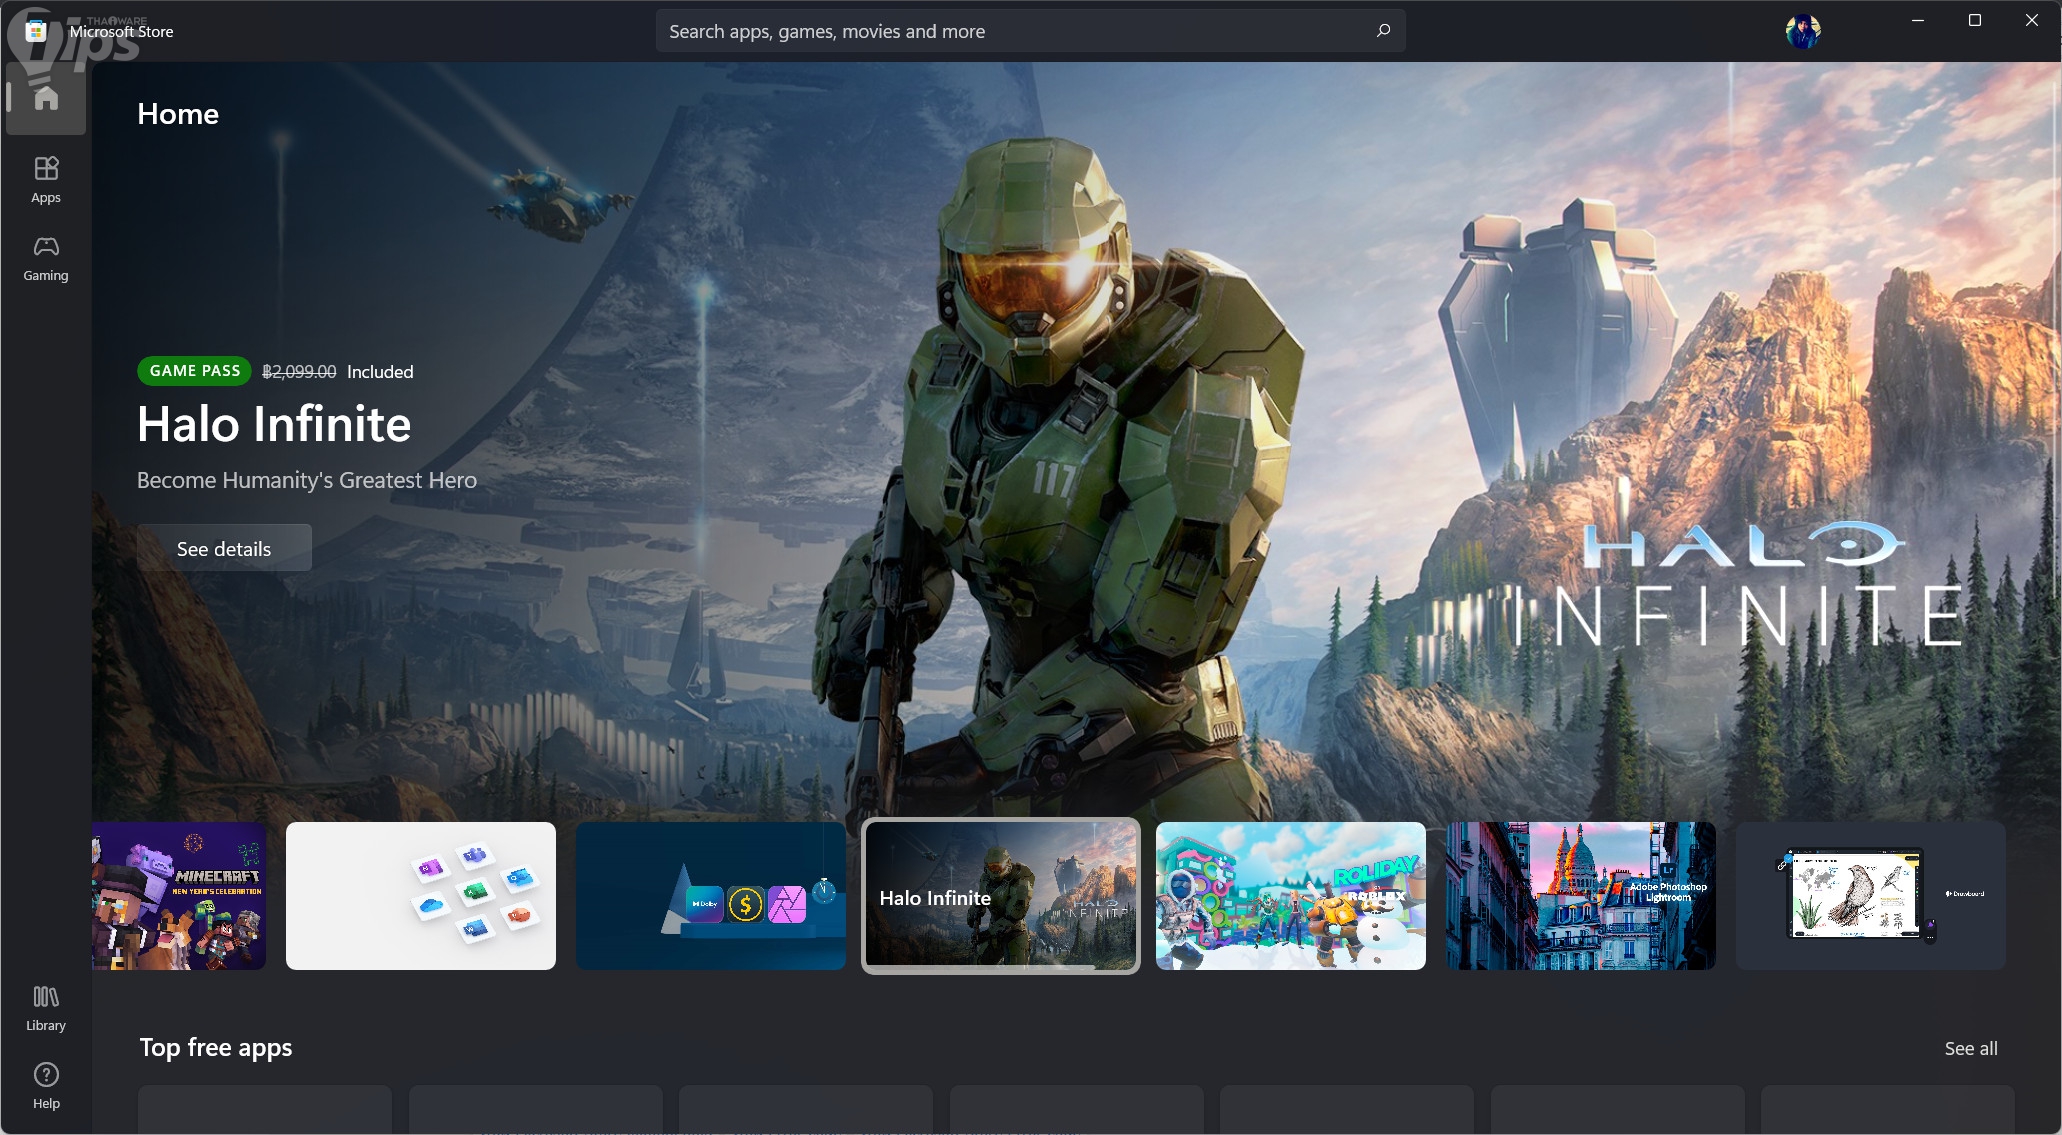Open the Home page in sidebar
The width and height of the screenshot is (2062, 1135).
pos(46,98)
